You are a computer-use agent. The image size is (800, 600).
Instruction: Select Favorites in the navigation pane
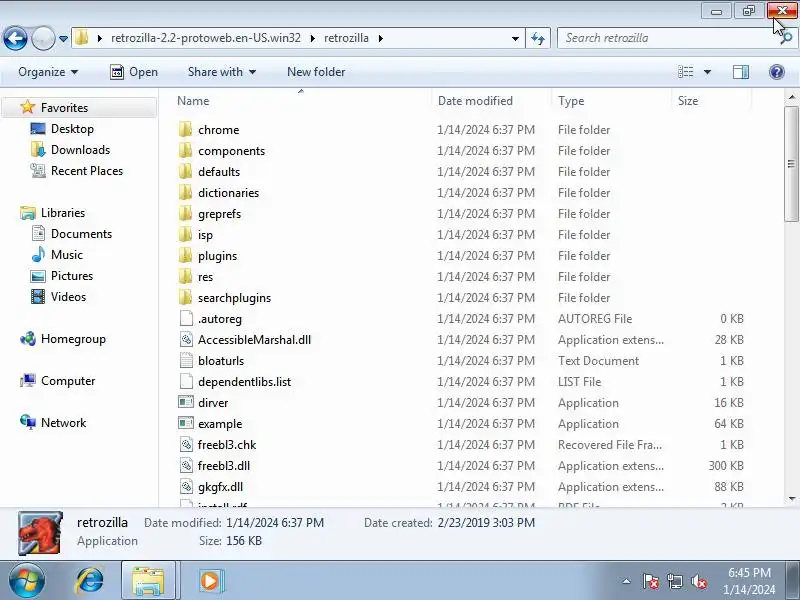(64, 108)
